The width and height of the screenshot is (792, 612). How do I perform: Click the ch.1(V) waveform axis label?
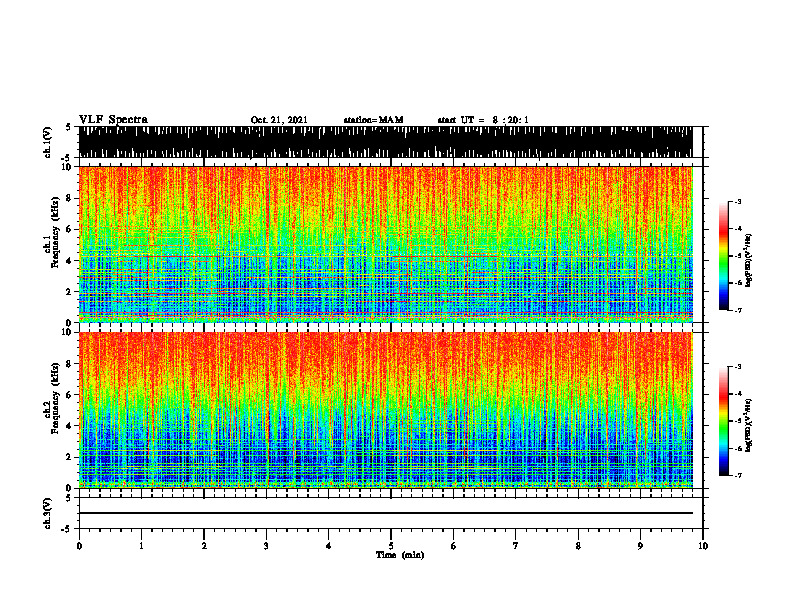pyautogui.click(x=48, y=142)
